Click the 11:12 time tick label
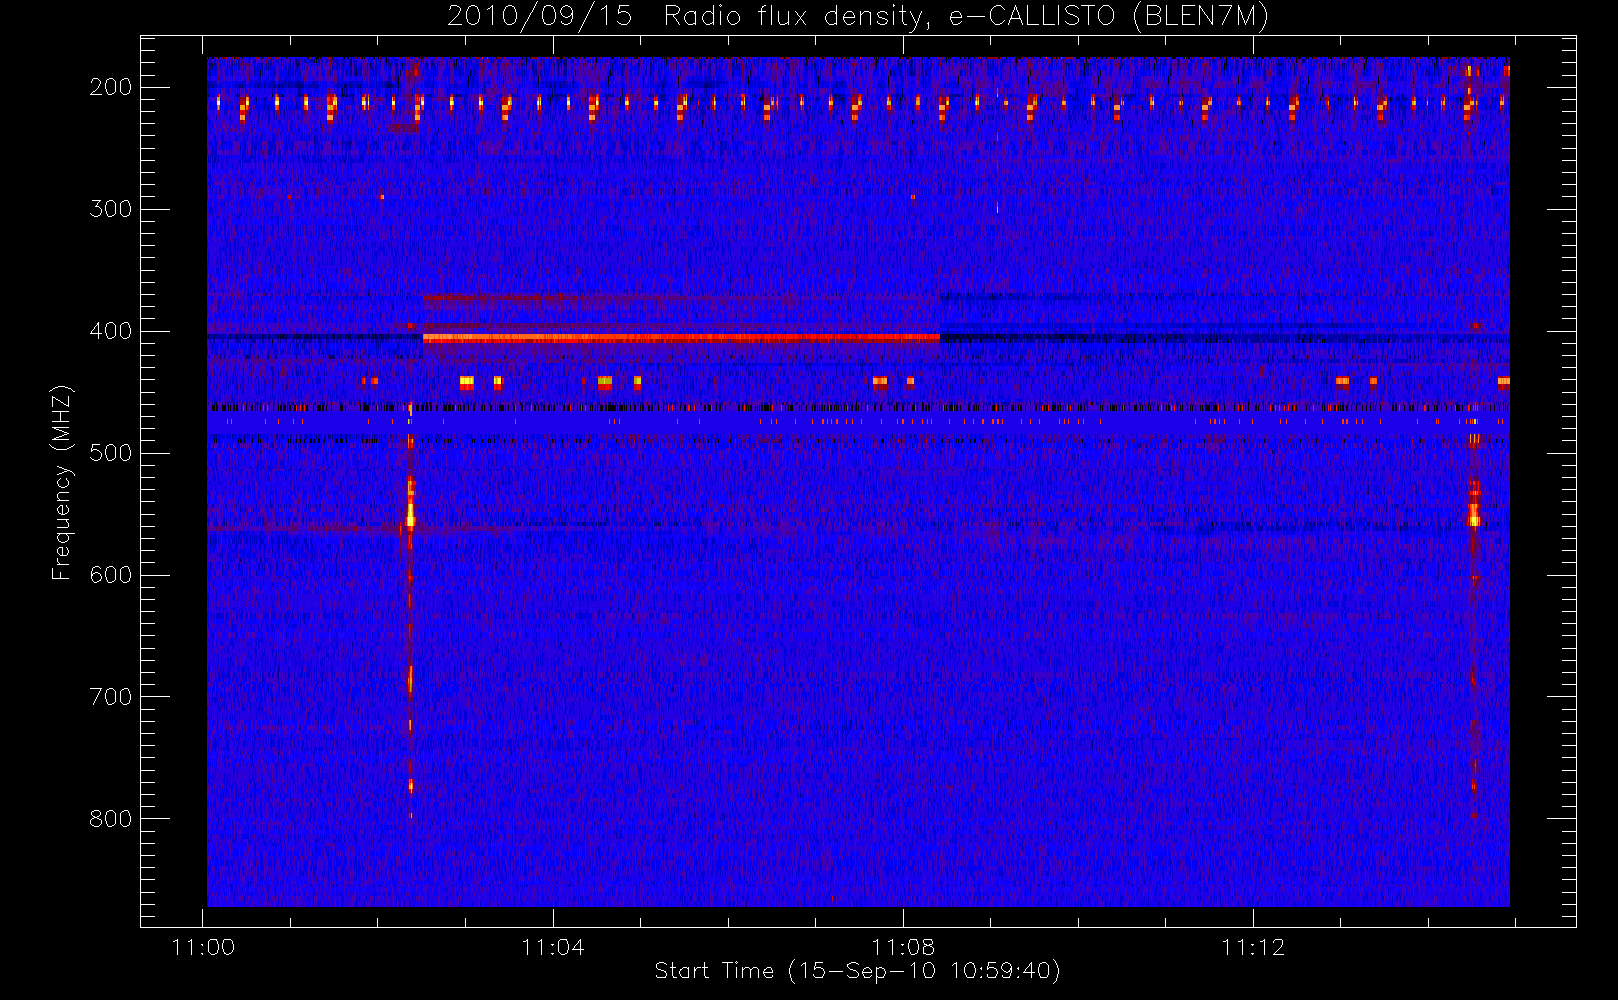The height and width of the screenshot is (1000, 1618). [1253, 947]
